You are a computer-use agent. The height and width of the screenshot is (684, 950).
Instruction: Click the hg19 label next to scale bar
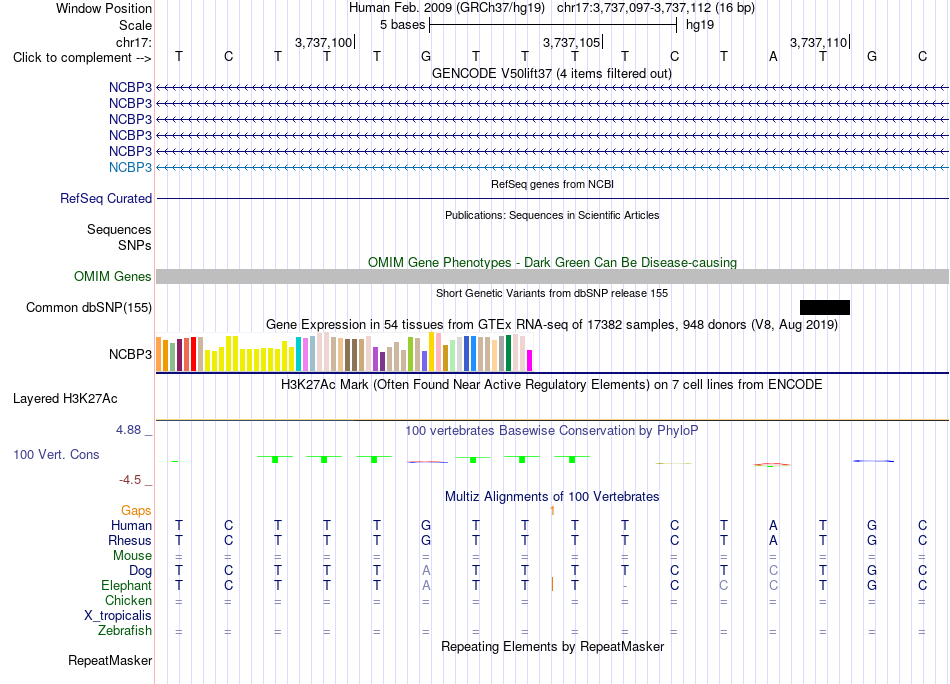point(700,25)
